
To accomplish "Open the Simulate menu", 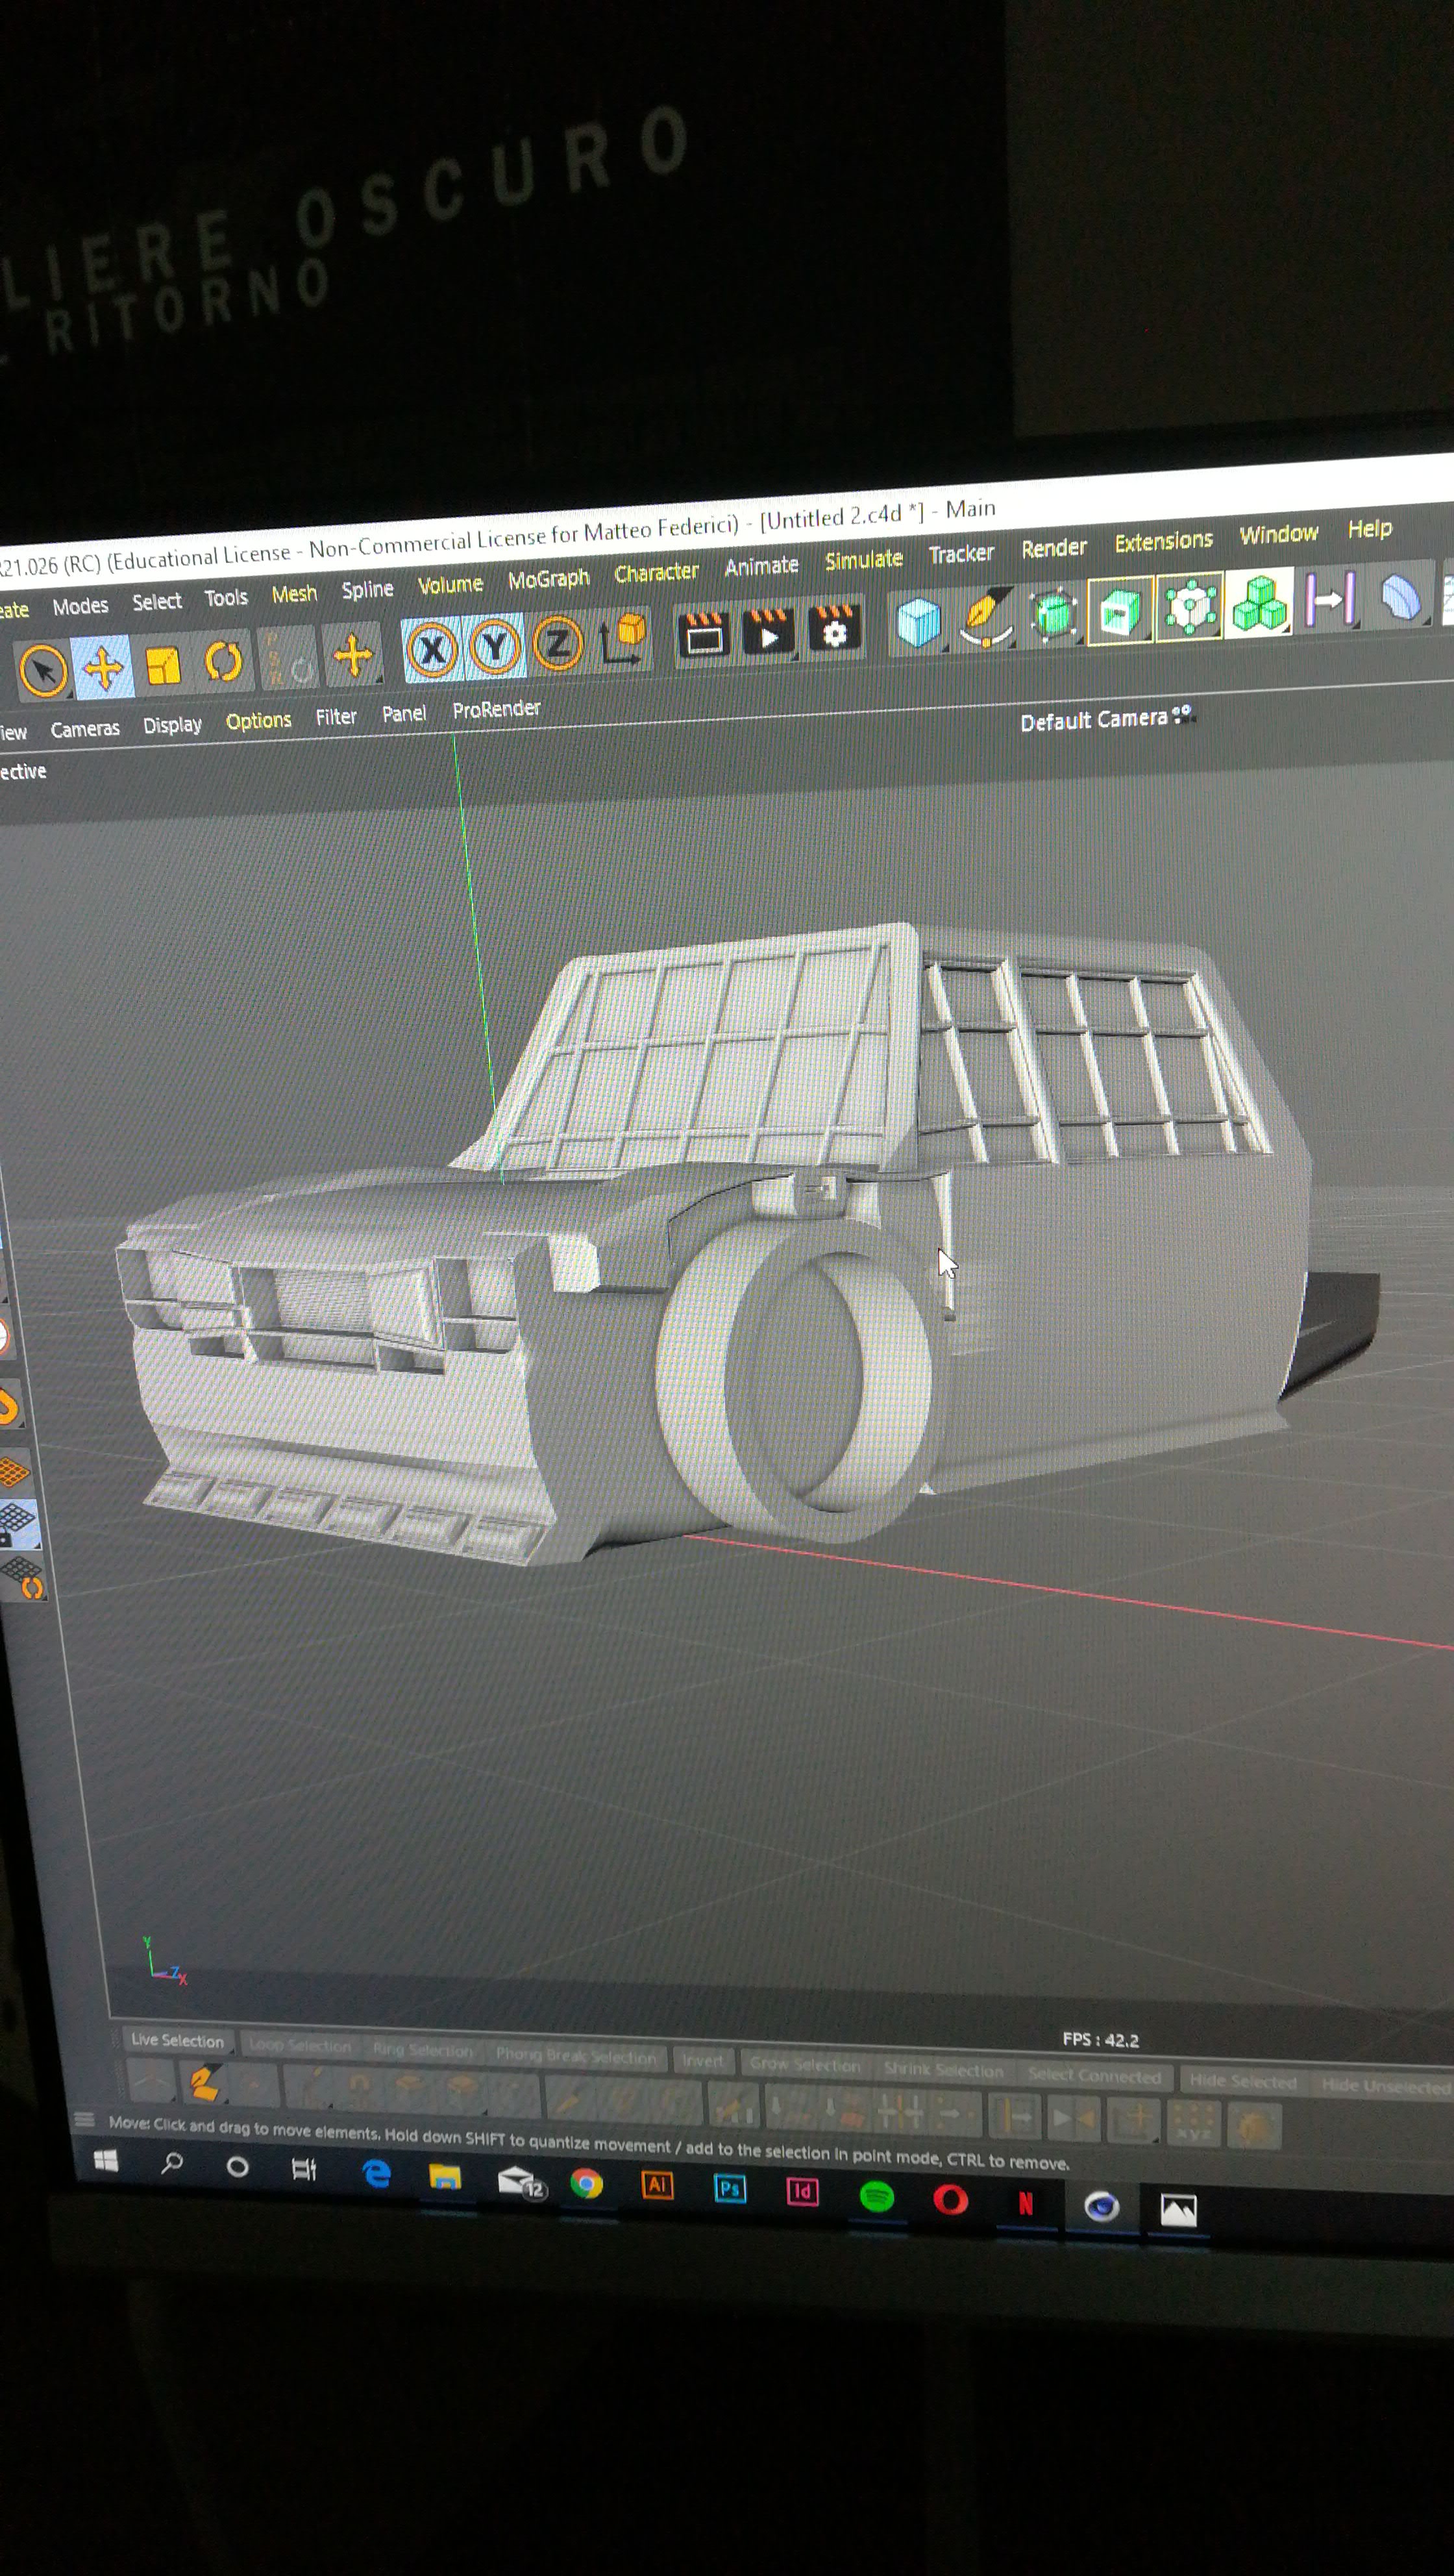I will [x=863, y=560].
